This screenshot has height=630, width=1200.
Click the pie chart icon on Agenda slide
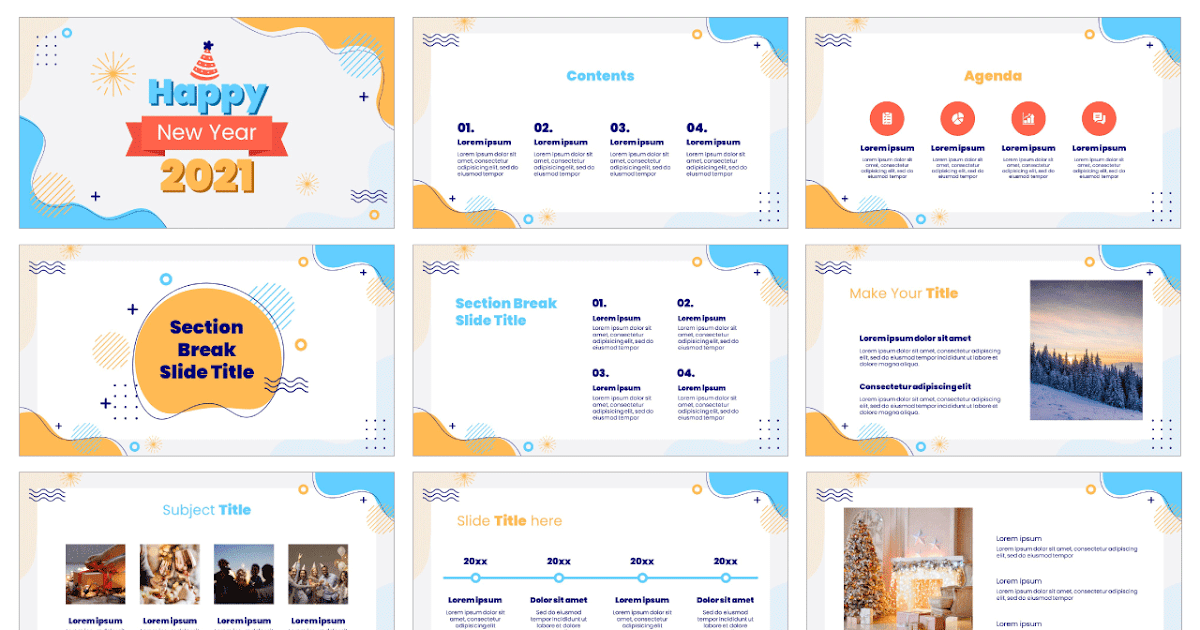[957, 119]
